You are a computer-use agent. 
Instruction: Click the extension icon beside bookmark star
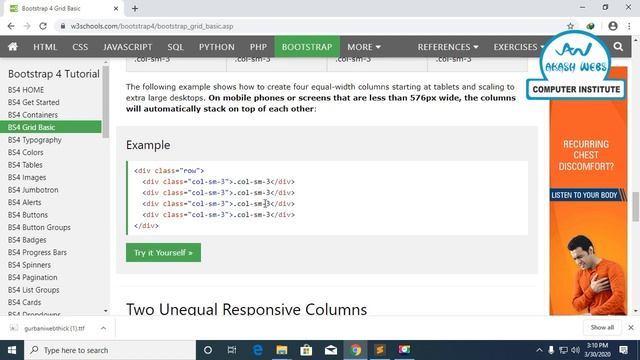pyautogui.click(x=590, y=26)
